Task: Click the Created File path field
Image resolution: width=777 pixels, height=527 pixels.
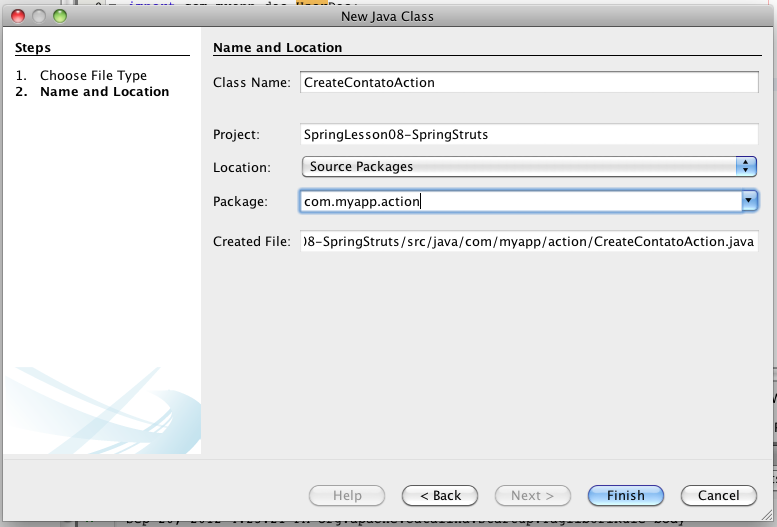Action: click(x=529, y=242)
